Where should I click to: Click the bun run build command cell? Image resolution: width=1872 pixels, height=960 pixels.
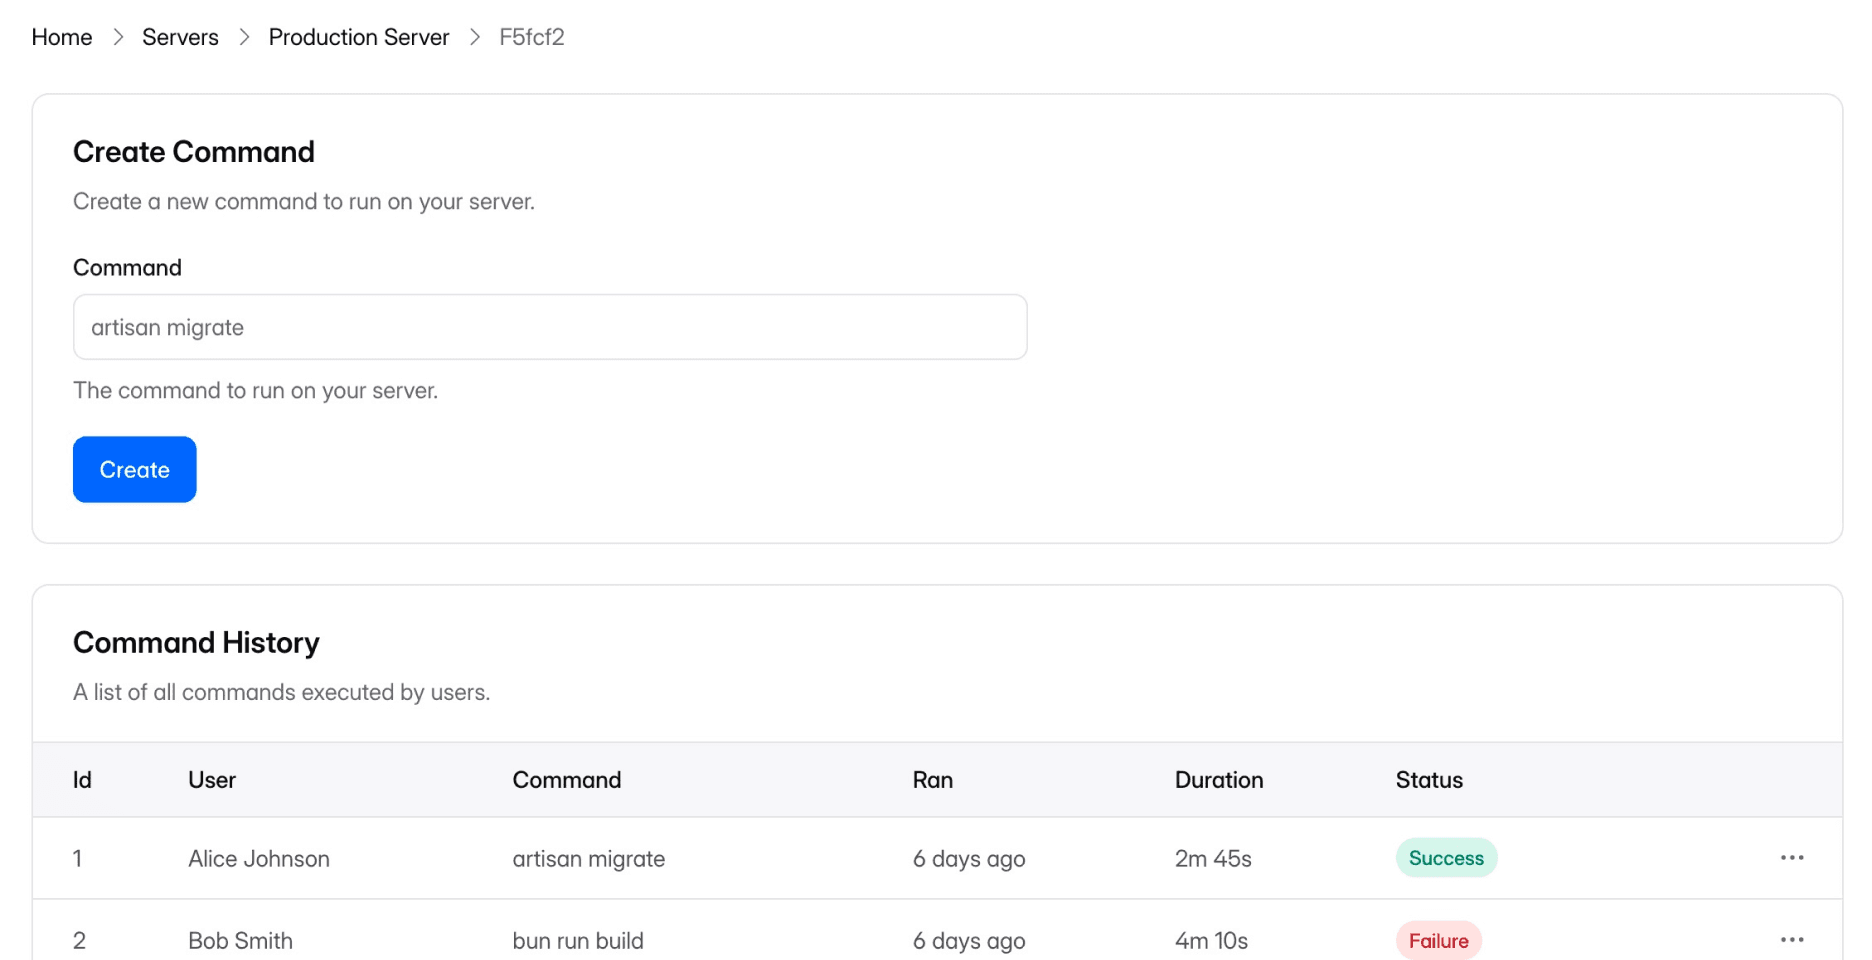click(x=578, y=941)
